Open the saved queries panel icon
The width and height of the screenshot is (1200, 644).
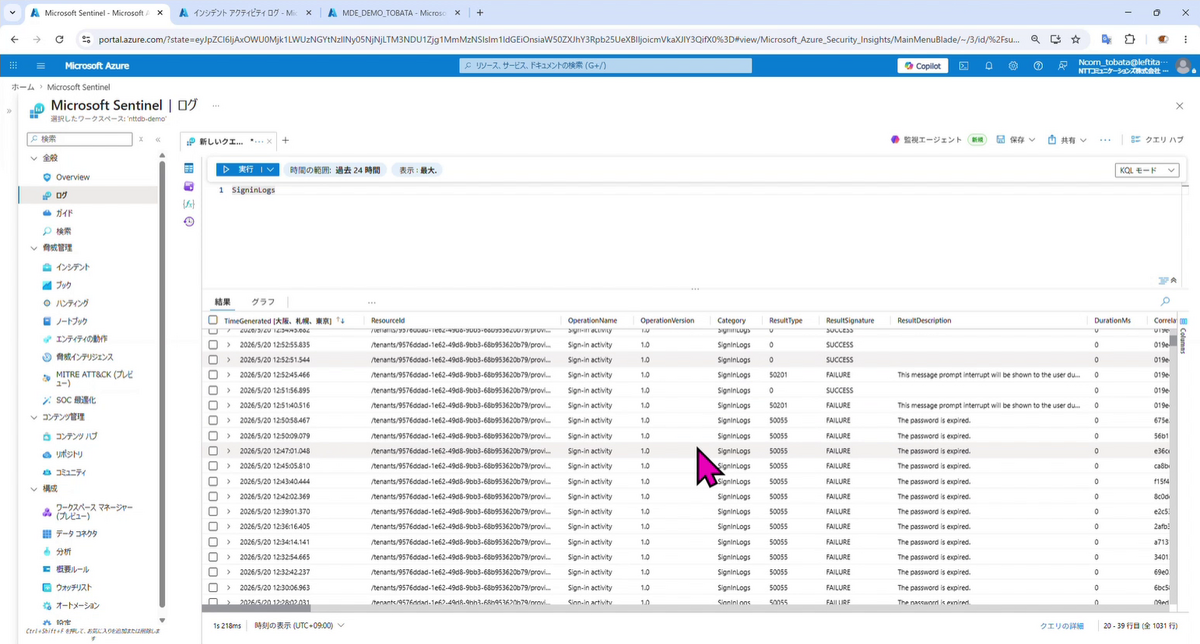click(x=188, y=186)
